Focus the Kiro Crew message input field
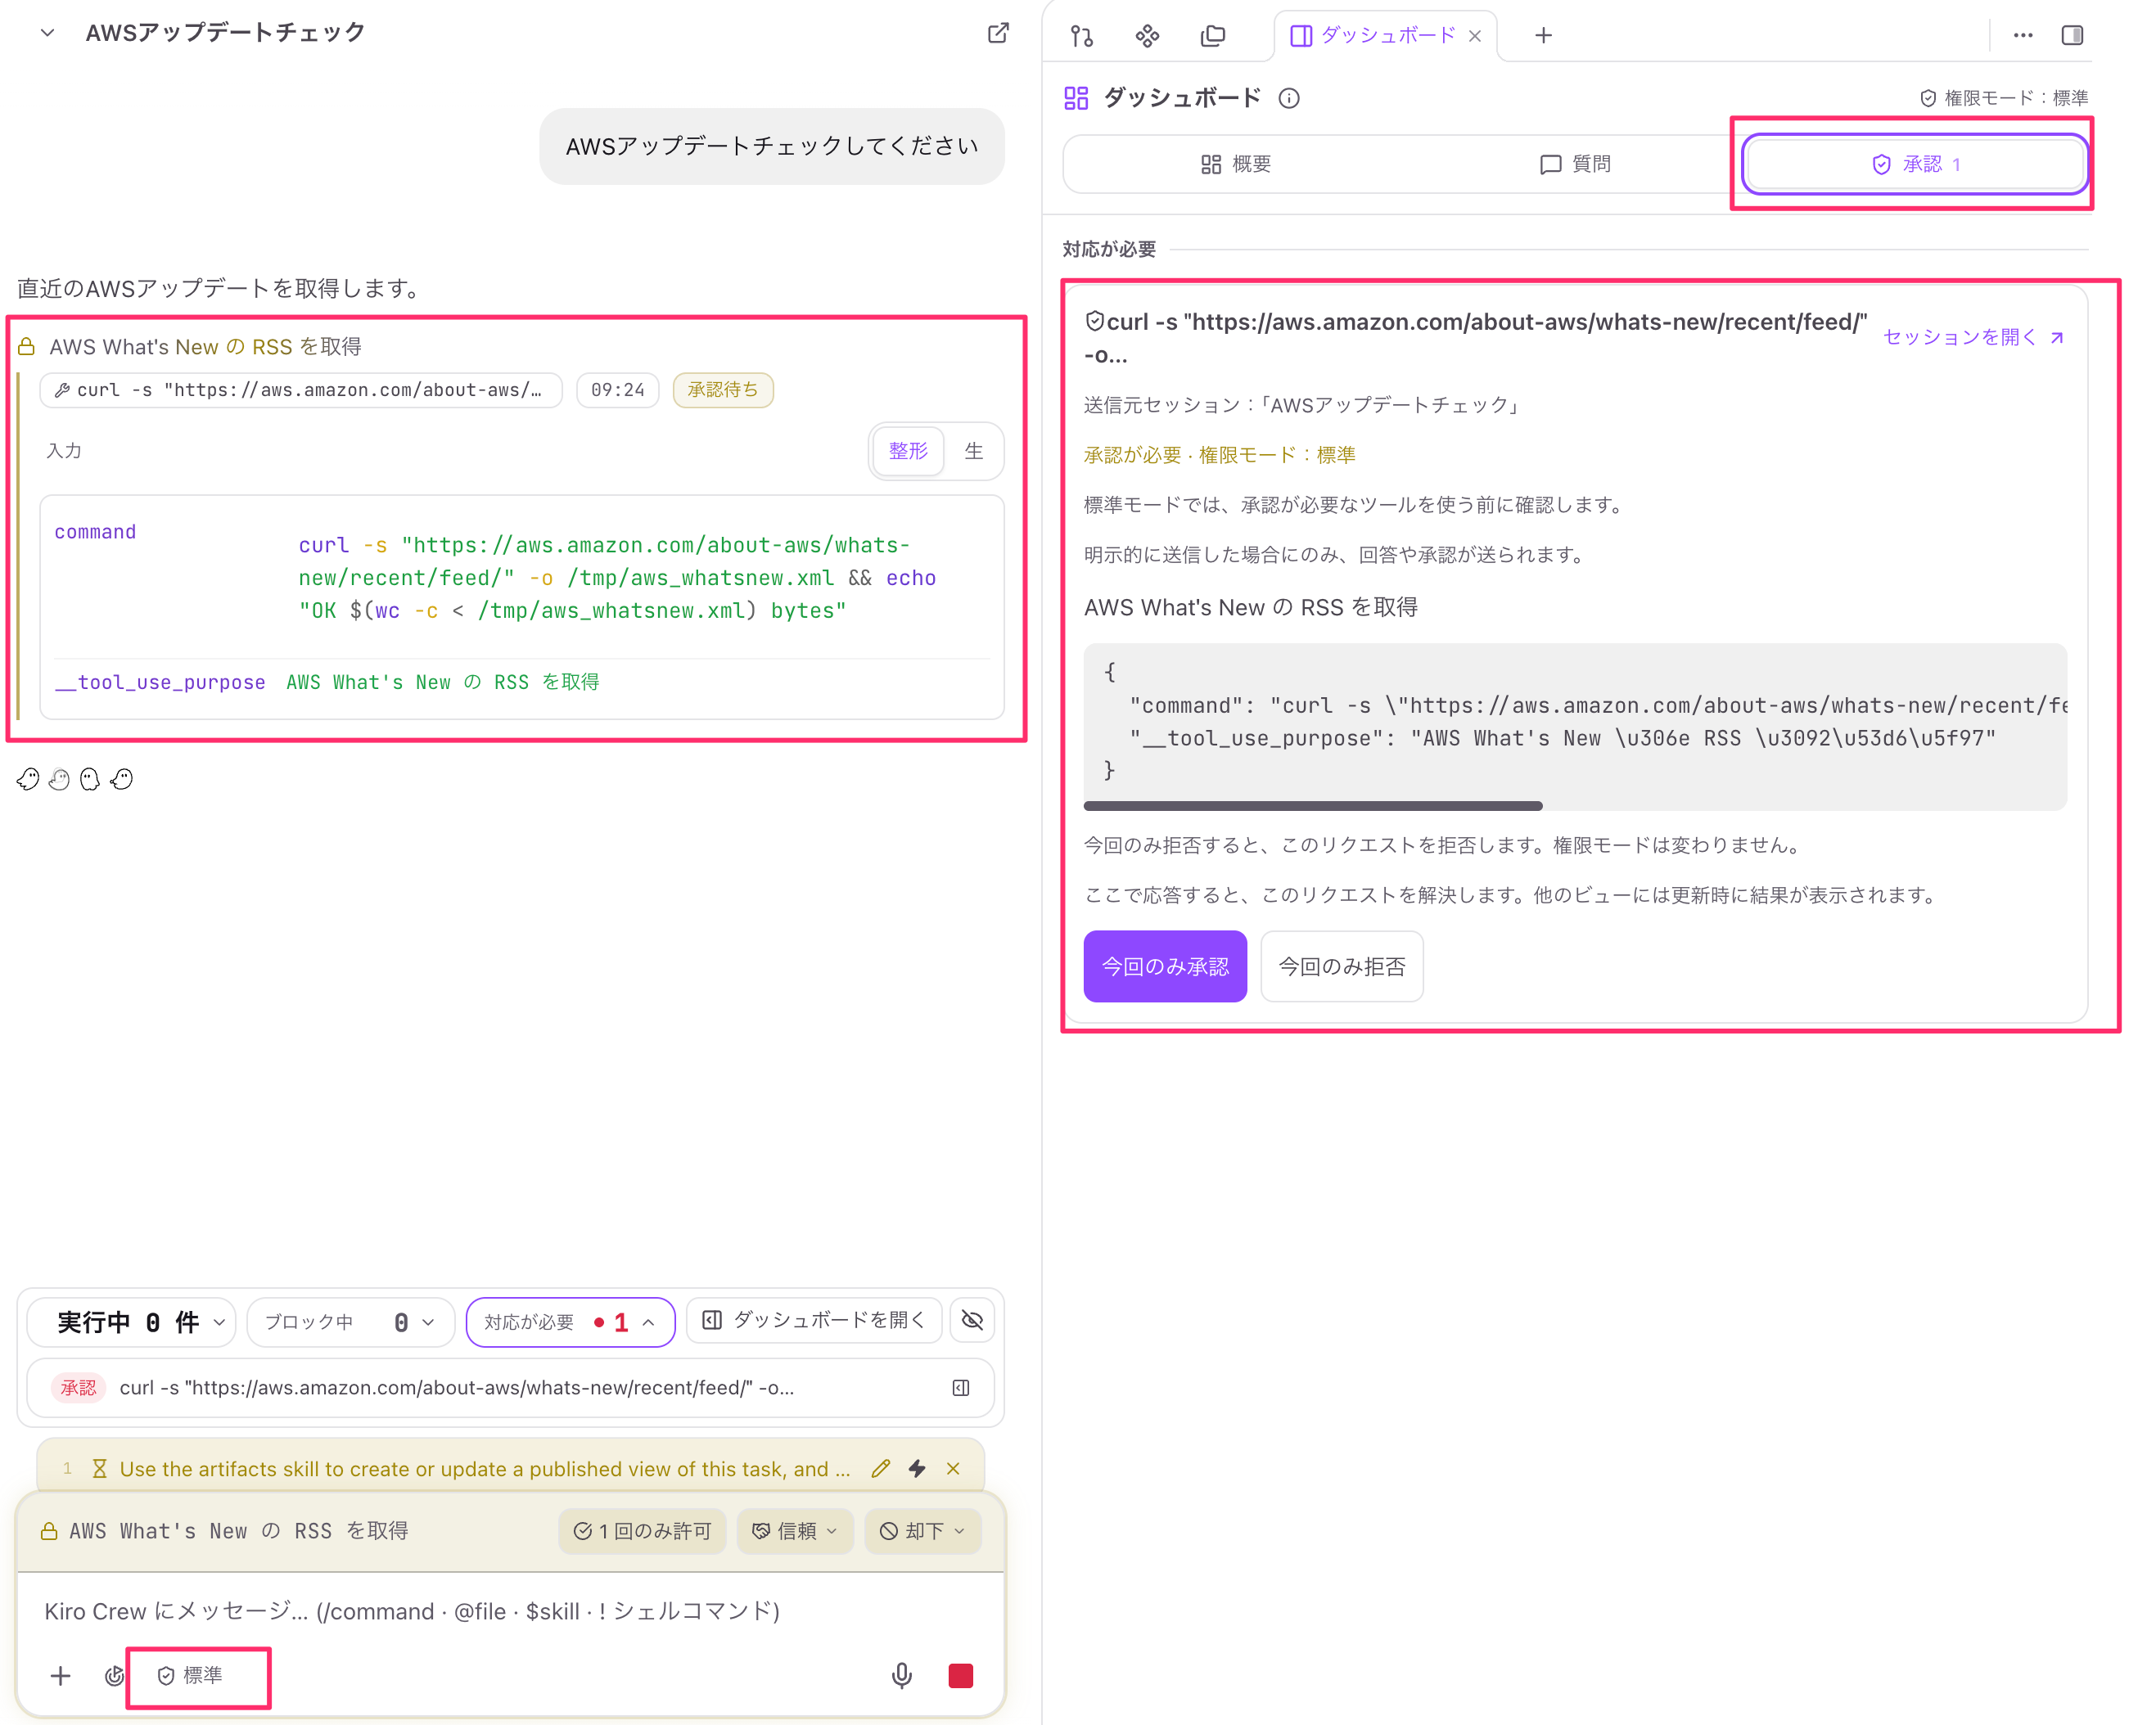Screen dimensions: 2156x1725 click(510, 1611)
